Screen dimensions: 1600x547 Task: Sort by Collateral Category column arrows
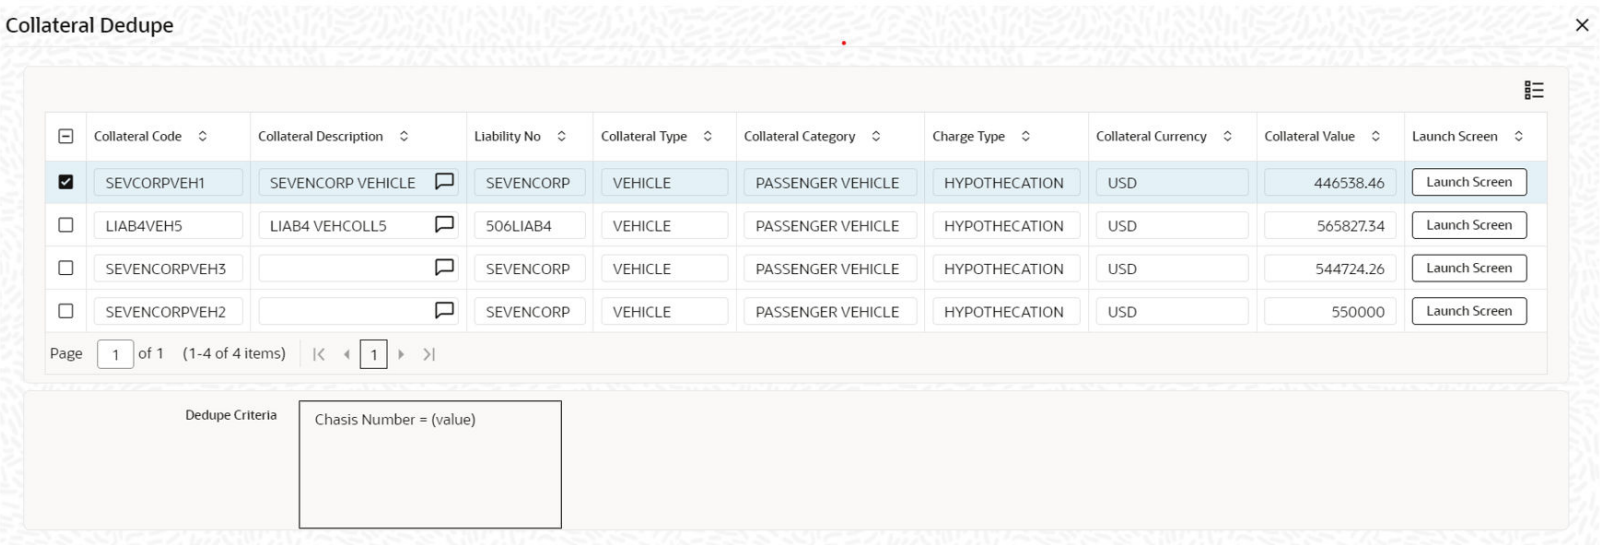click(876, 136)
